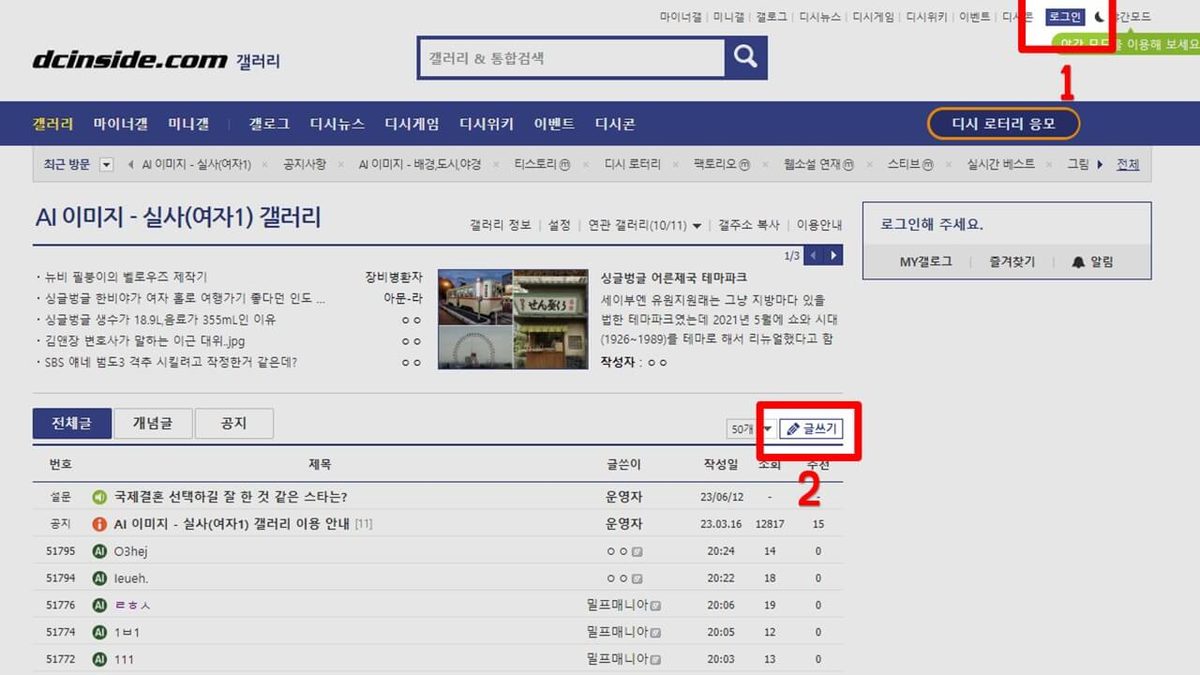1200x675 pixels.
Task: Switch to the 전체글 tab
Action: 72,423
